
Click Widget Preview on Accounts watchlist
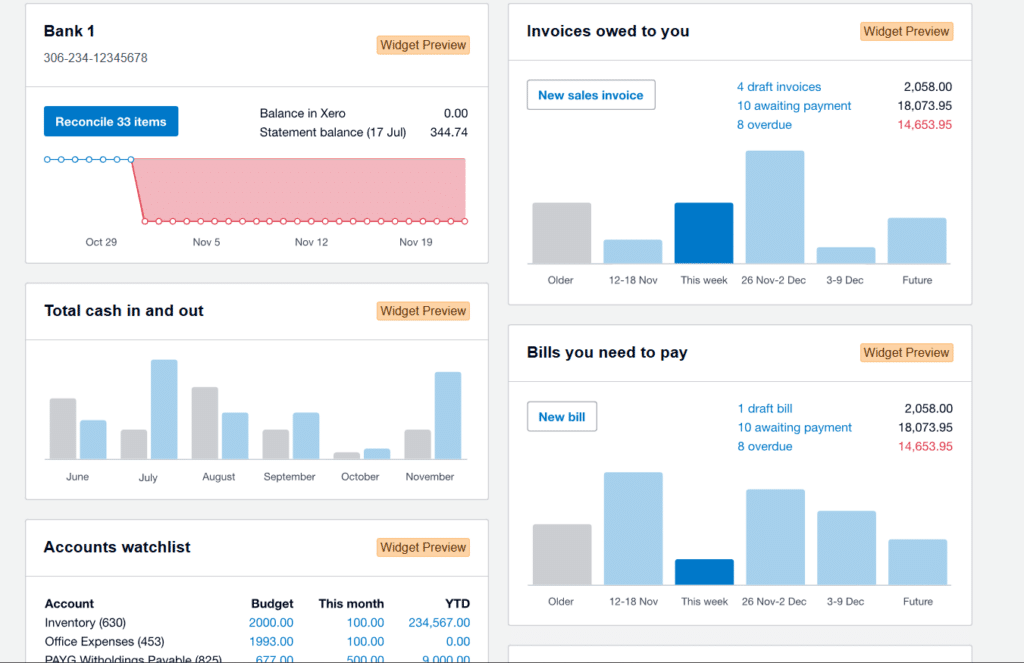pyautogui.click(x=422, y=547)
